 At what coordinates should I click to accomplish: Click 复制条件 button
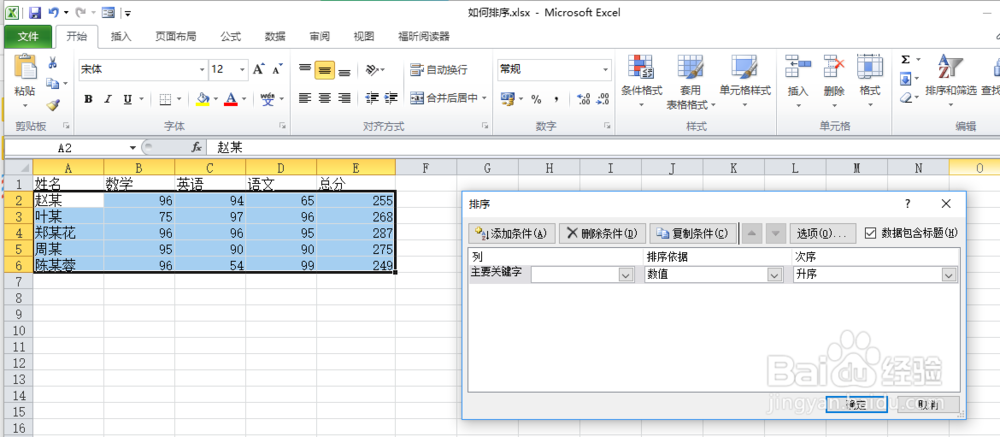(693, 233)
